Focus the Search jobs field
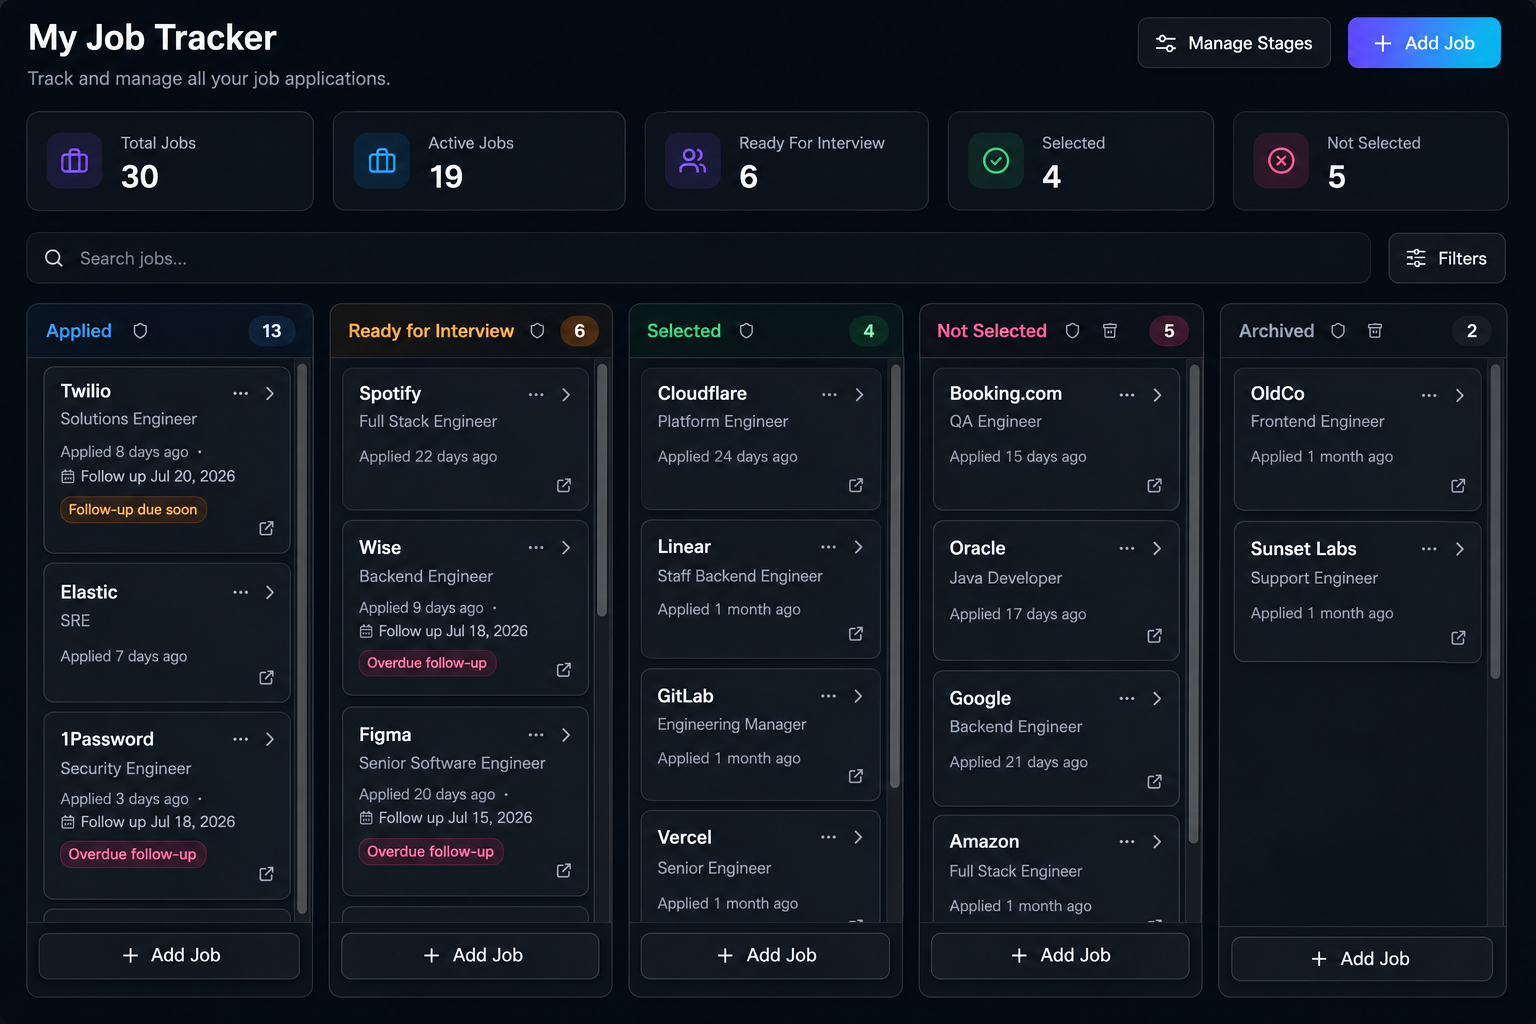The width and height of the screenshot is (1536, 1024). coord(698,258)
